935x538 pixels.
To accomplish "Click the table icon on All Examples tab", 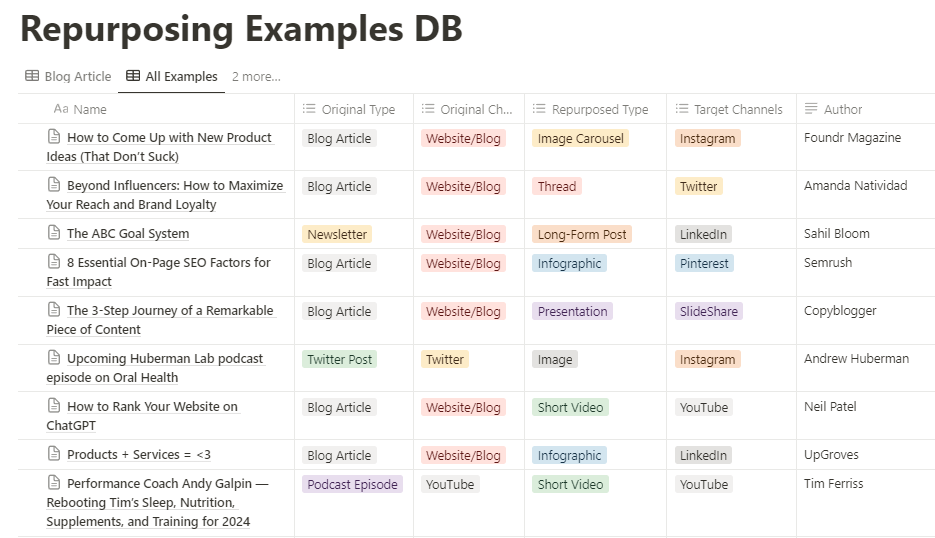I will (133, 76).
